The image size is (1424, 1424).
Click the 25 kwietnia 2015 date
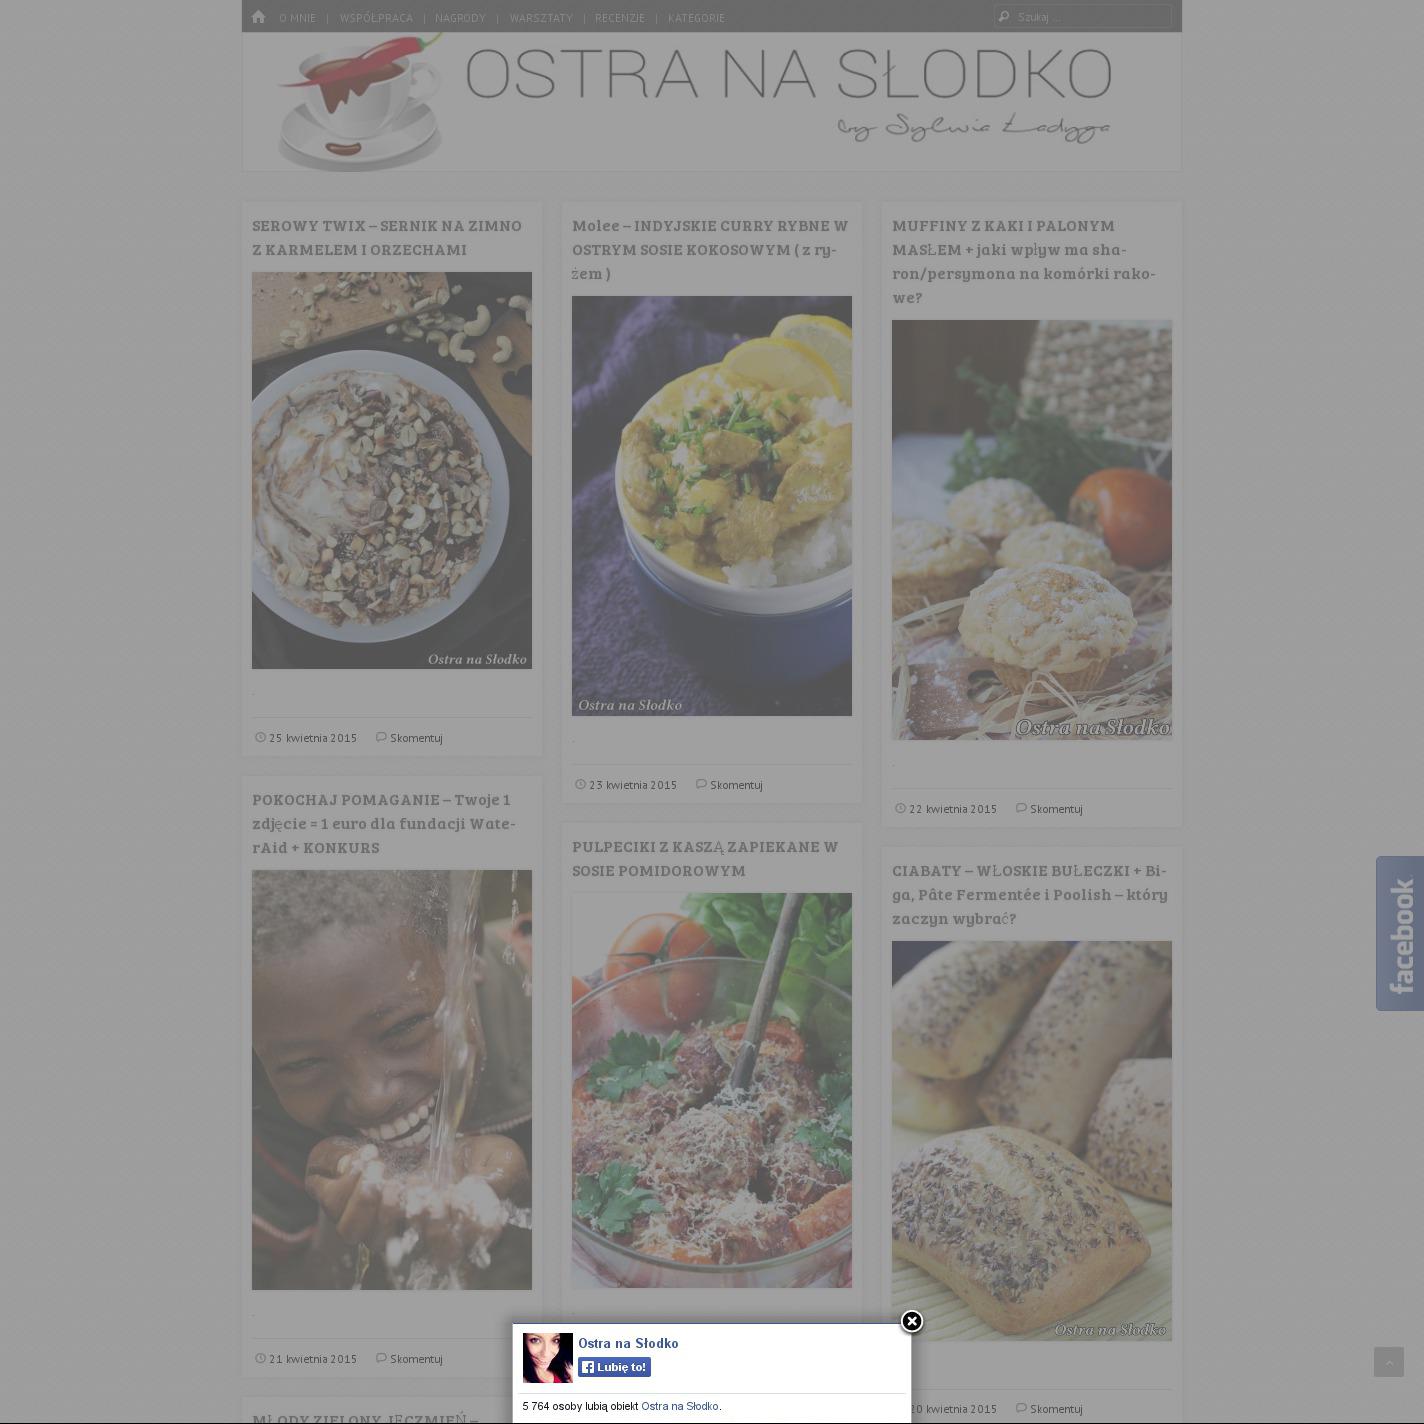click(x=313, y=738)
